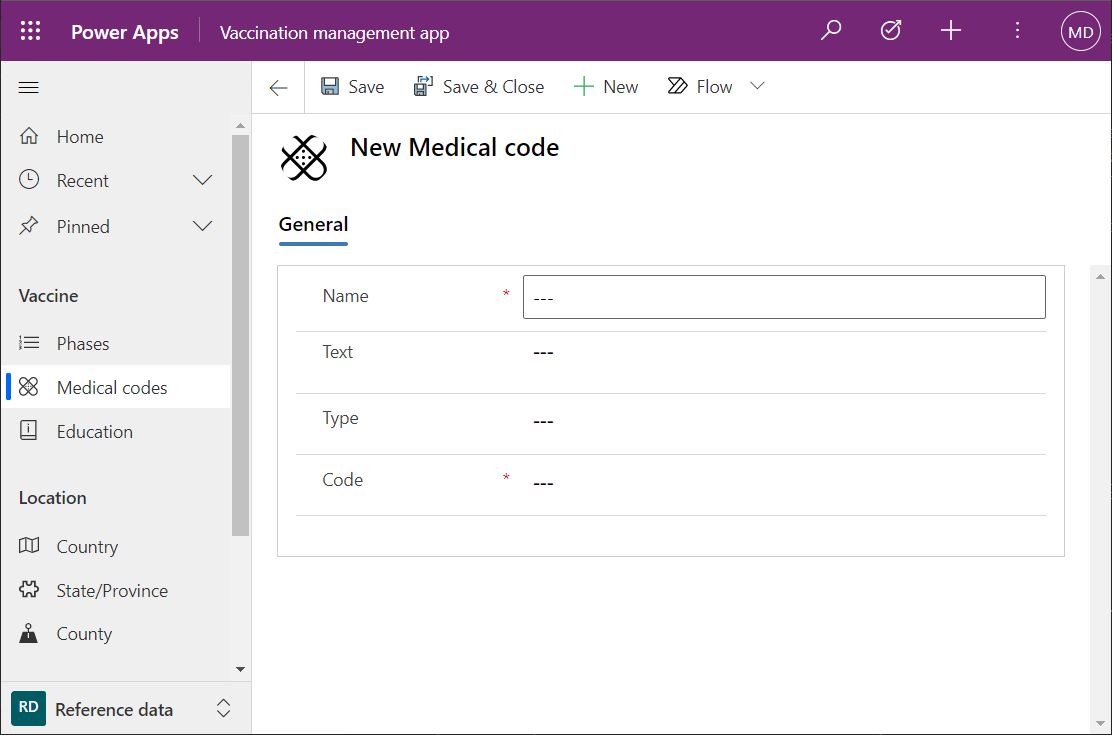Click the sidebar scrollbar down arrow

click(x=240, y=668)
